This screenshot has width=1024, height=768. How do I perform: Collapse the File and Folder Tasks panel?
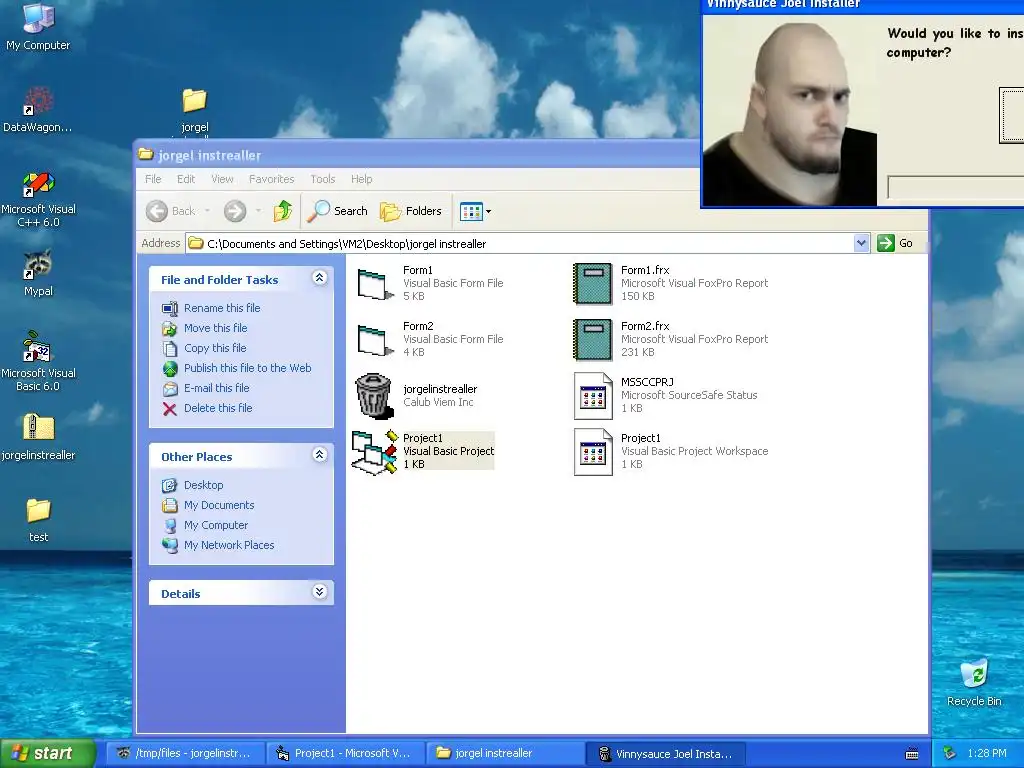[319, 278]
